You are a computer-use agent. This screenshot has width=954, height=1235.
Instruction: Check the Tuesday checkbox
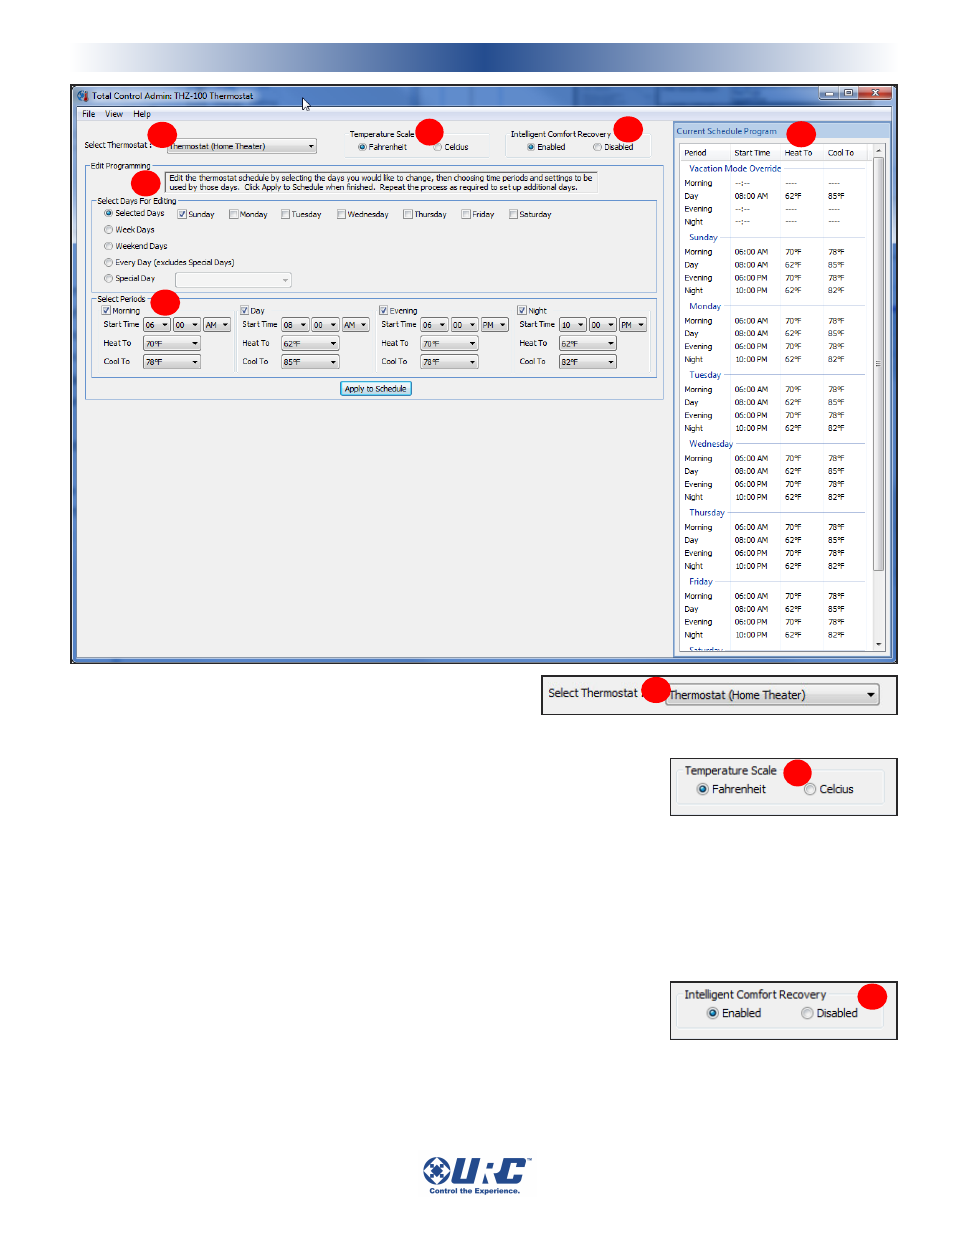pyautogui.click(x=285, y=214)
